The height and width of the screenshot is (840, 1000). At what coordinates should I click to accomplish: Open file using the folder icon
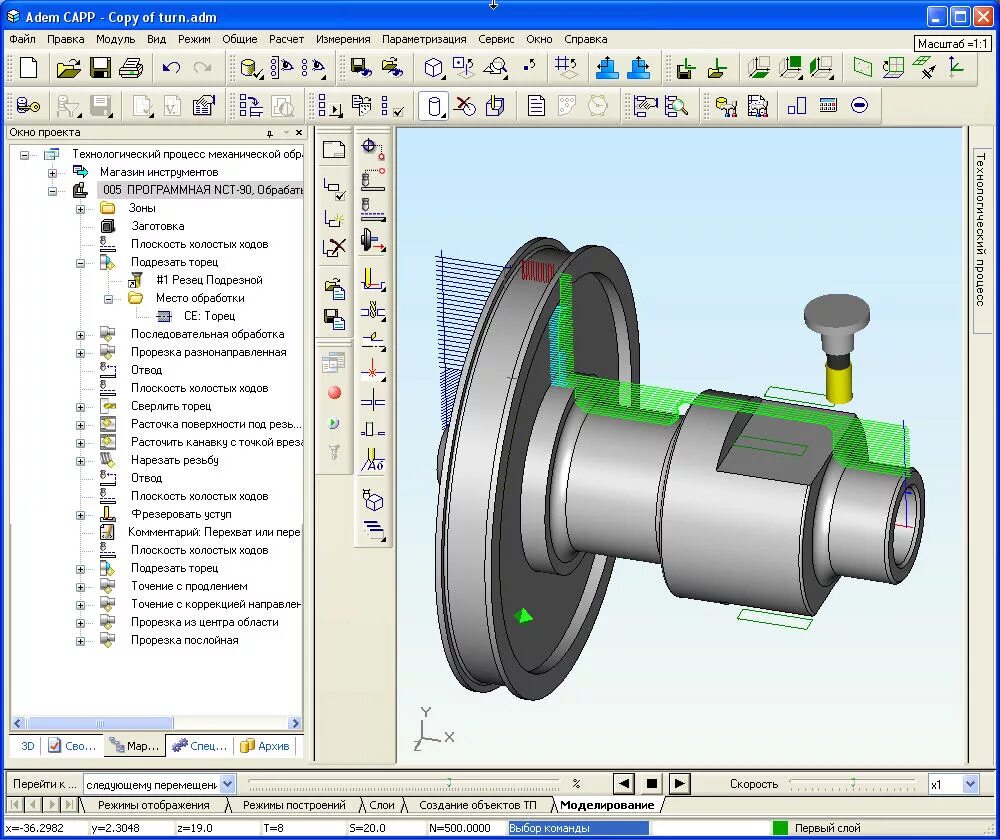coord(68,68)
